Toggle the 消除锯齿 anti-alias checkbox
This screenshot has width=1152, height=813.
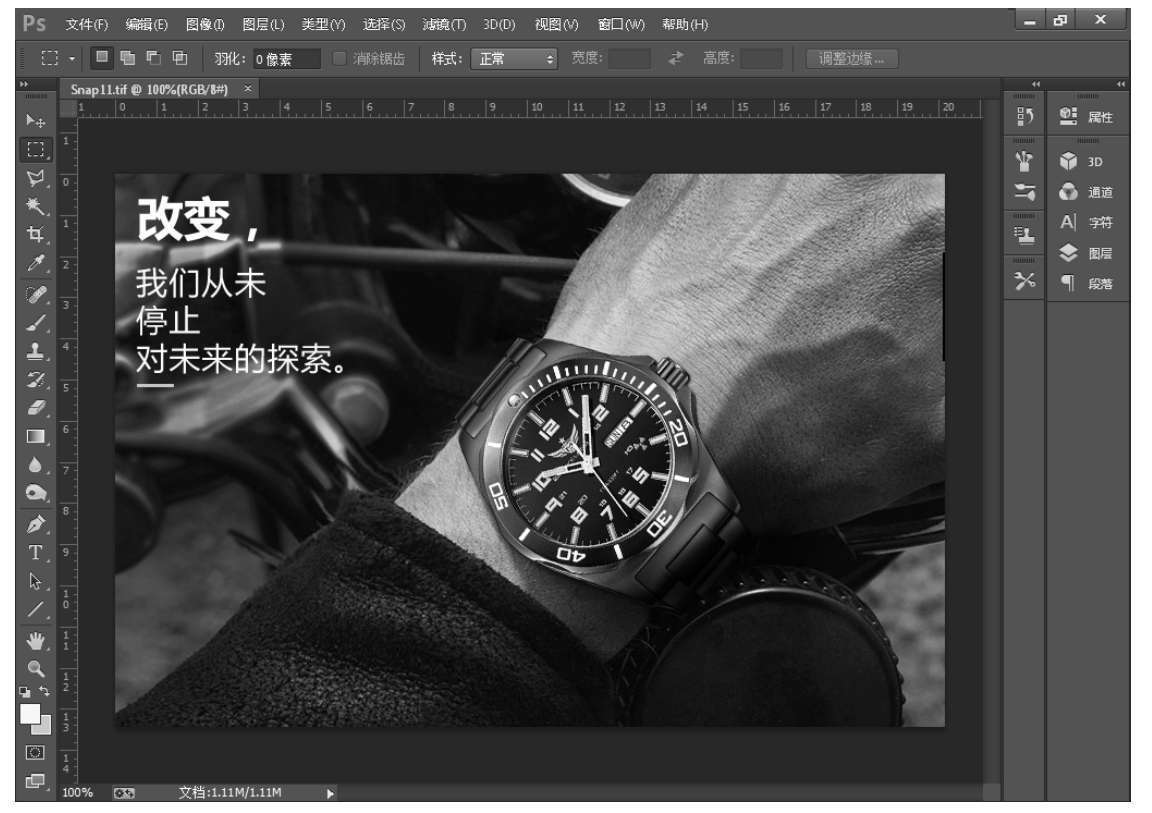(x=339, y=59)
